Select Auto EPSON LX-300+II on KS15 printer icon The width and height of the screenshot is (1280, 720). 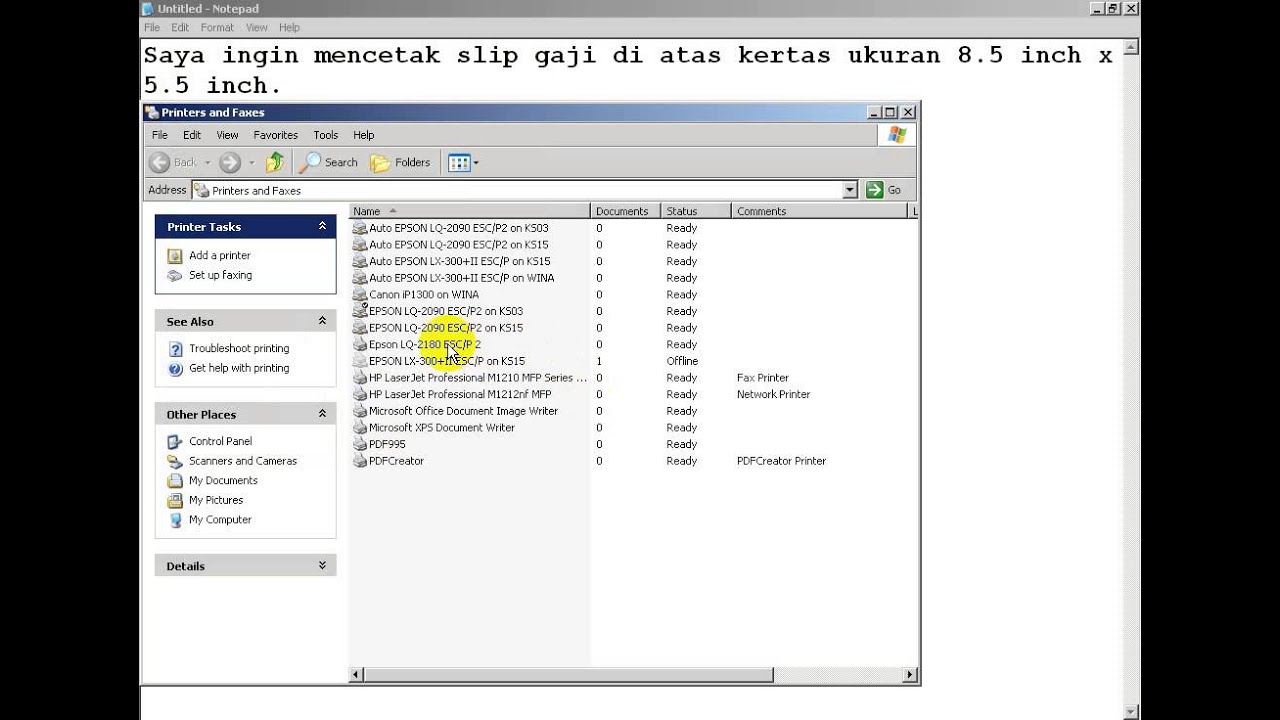(x=360, y=261)
